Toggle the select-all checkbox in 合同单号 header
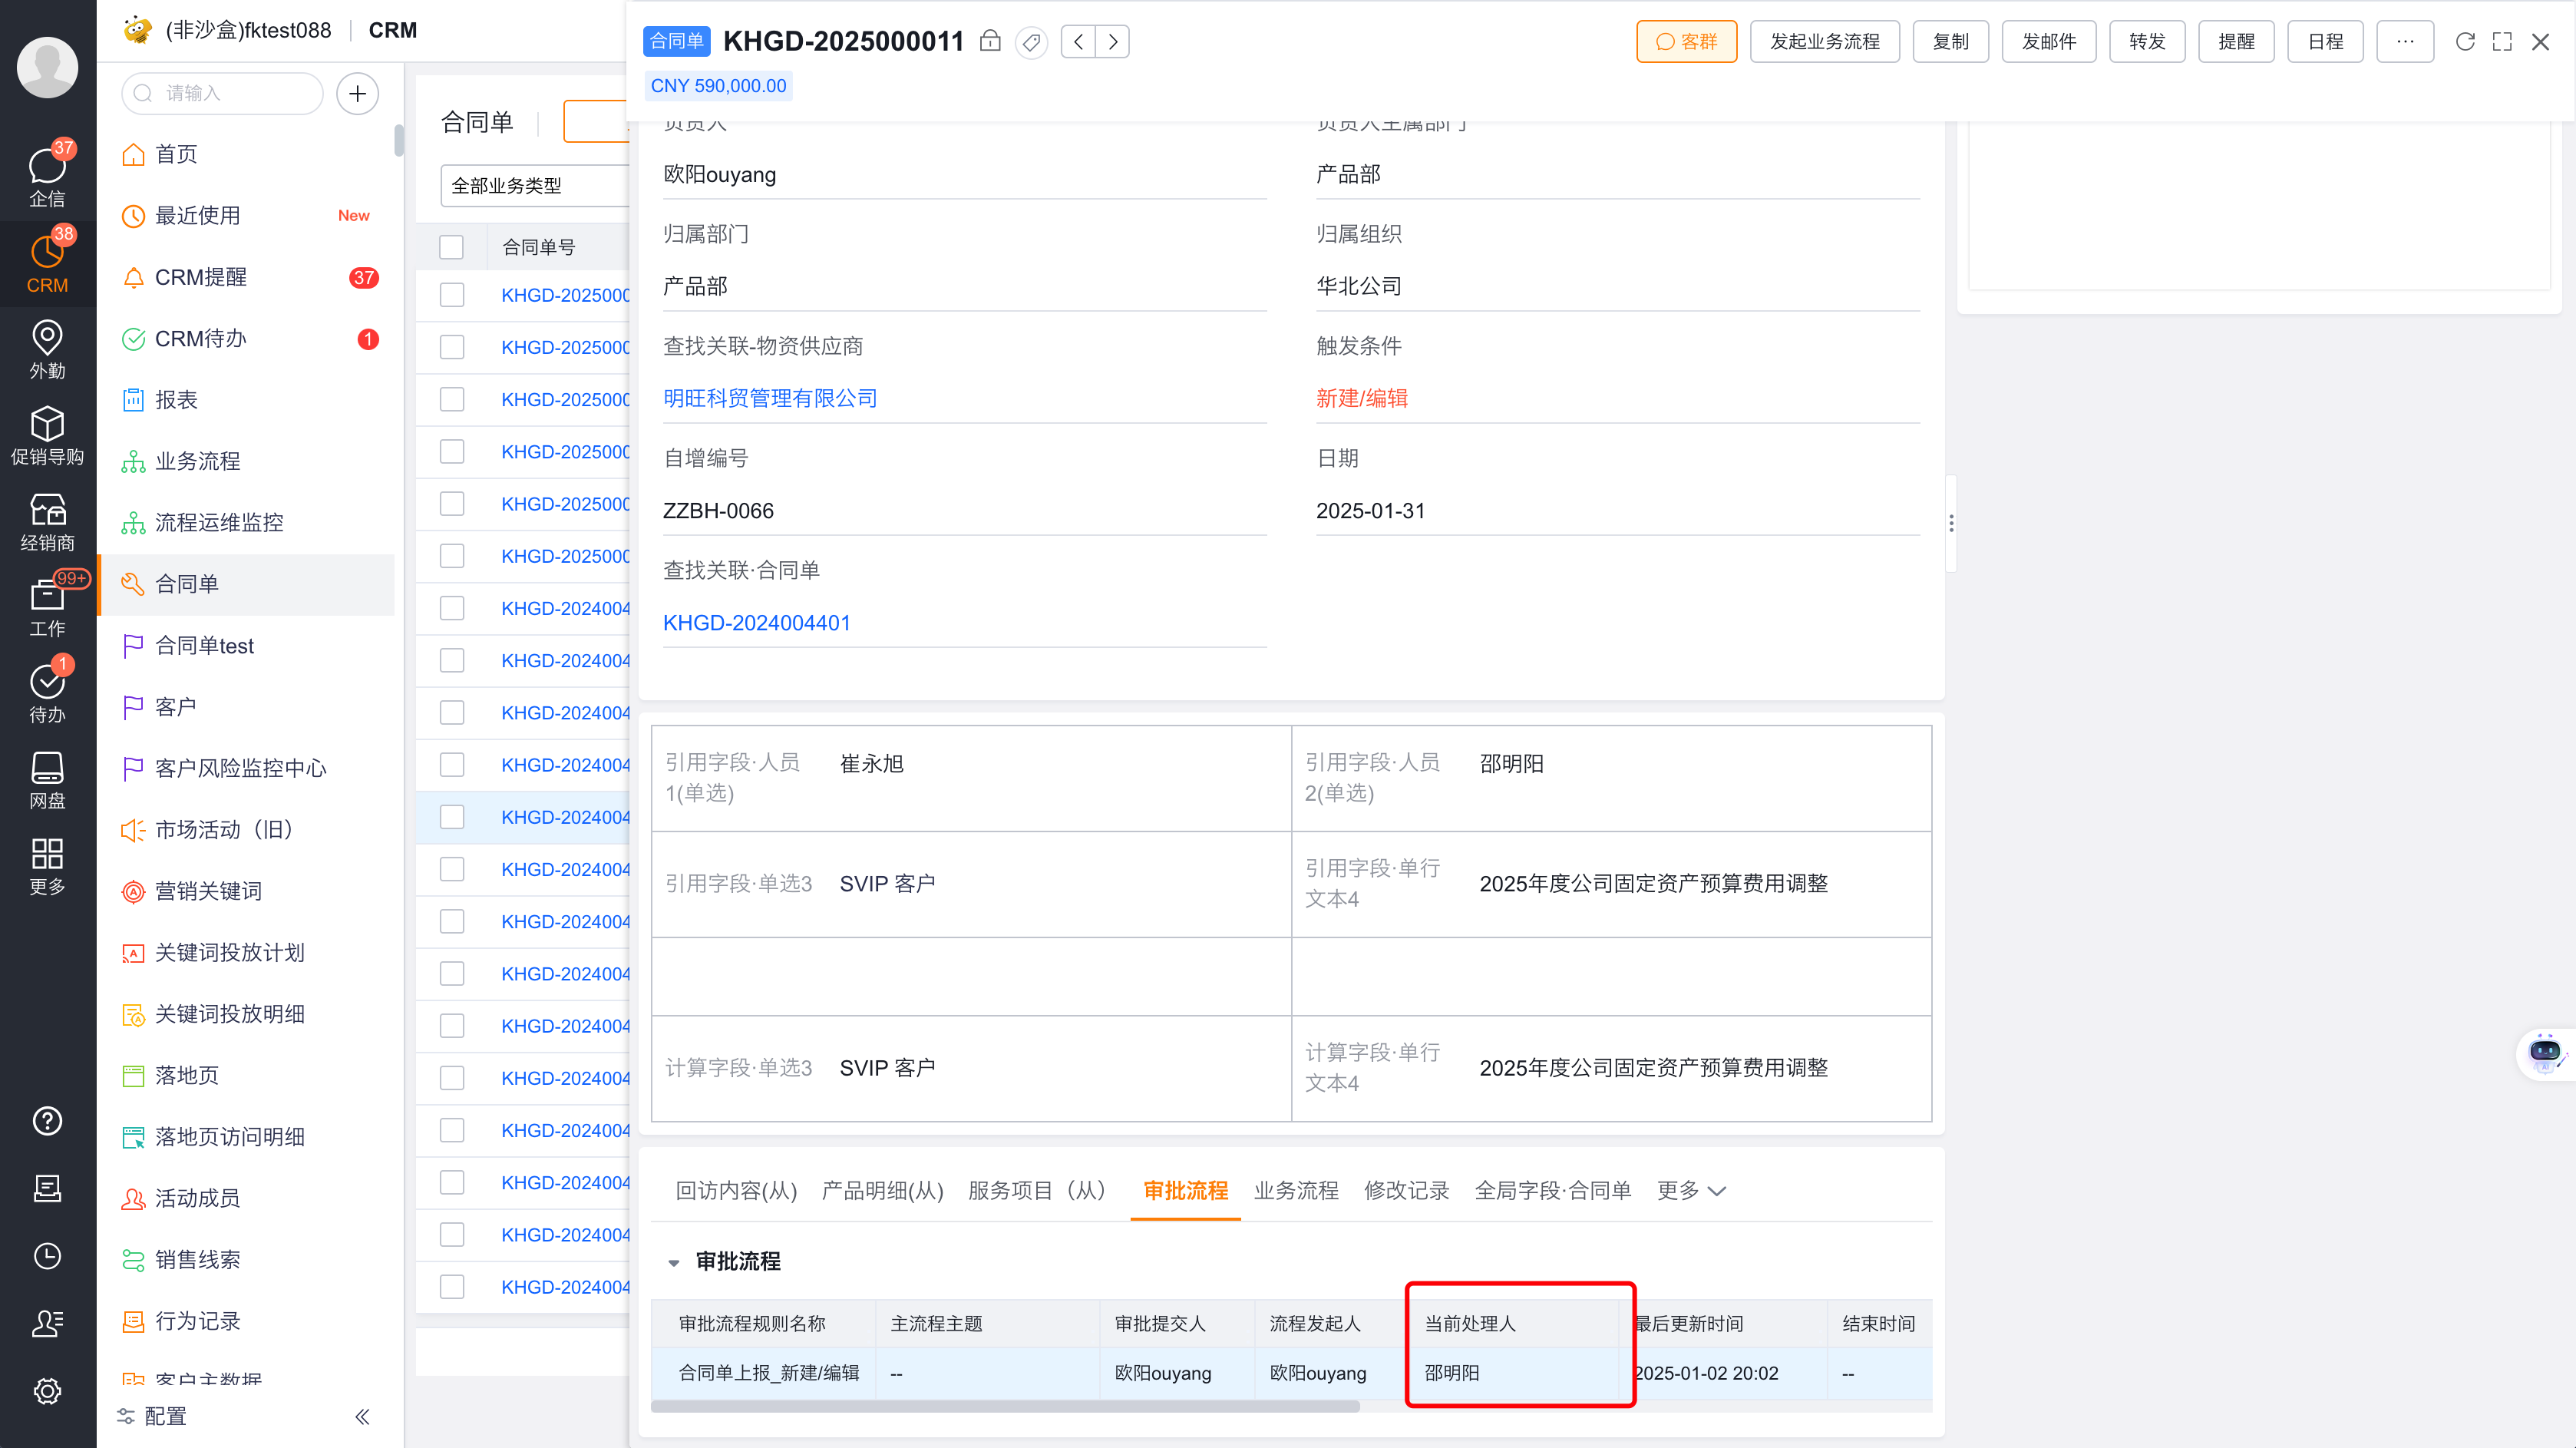 pyautogui.click(x=452, y=247)
